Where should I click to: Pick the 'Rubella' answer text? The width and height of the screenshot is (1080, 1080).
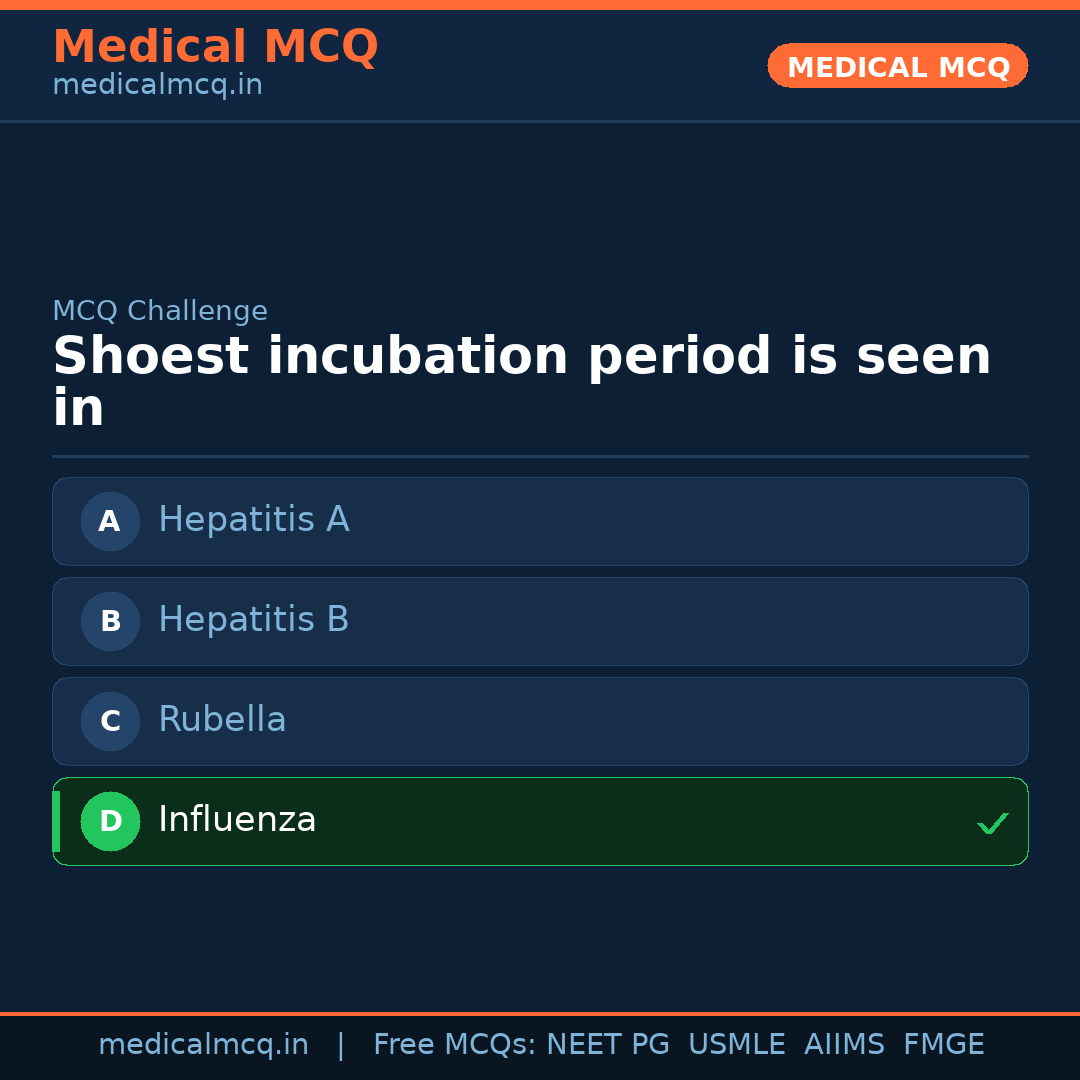coord(222,720)
